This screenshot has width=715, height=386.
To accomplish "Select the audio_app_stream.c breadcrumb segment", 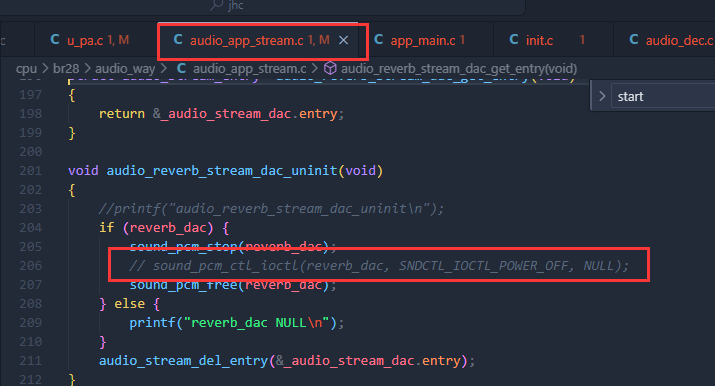I will pyautogui.click(x=249, y=69).
